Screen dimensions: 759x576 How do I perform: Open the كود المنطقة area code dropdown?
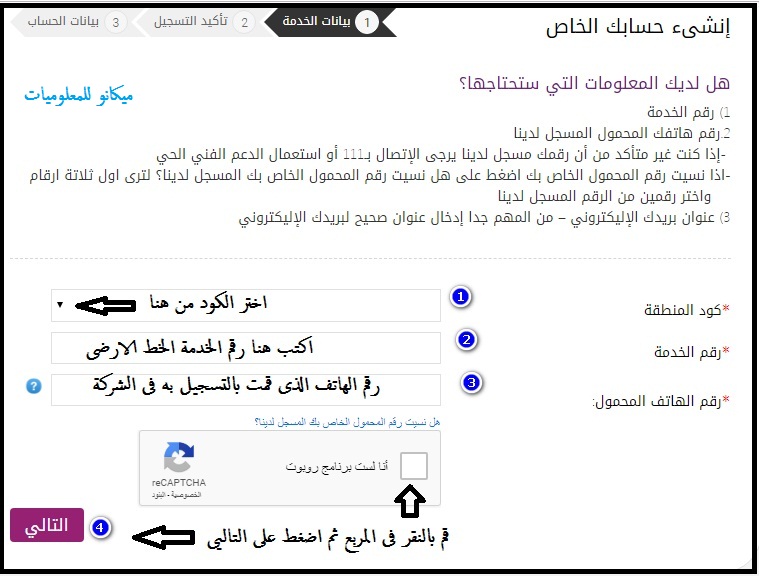(246, 305)
